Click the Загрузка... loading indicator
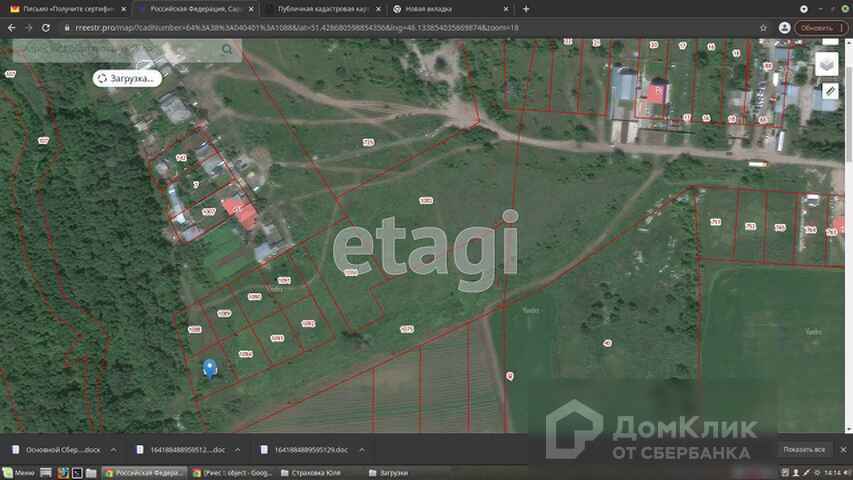 [x=127, y=78]
